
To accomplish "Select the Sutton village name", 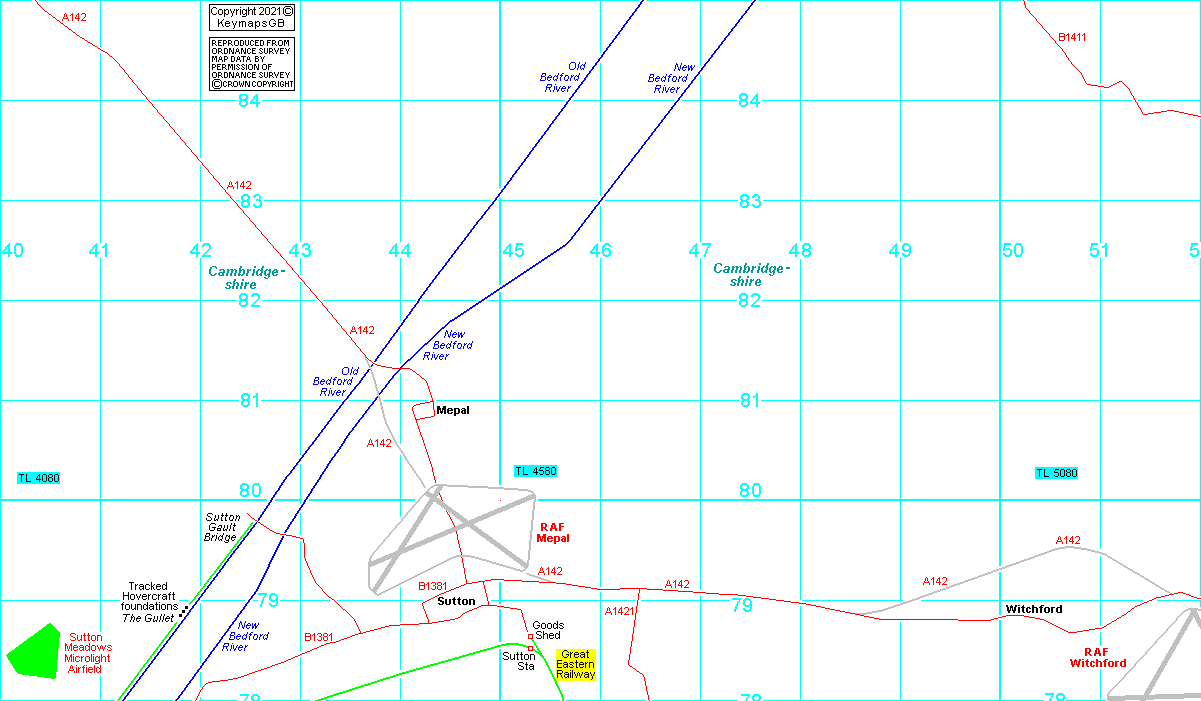I will tap(456, 601).
